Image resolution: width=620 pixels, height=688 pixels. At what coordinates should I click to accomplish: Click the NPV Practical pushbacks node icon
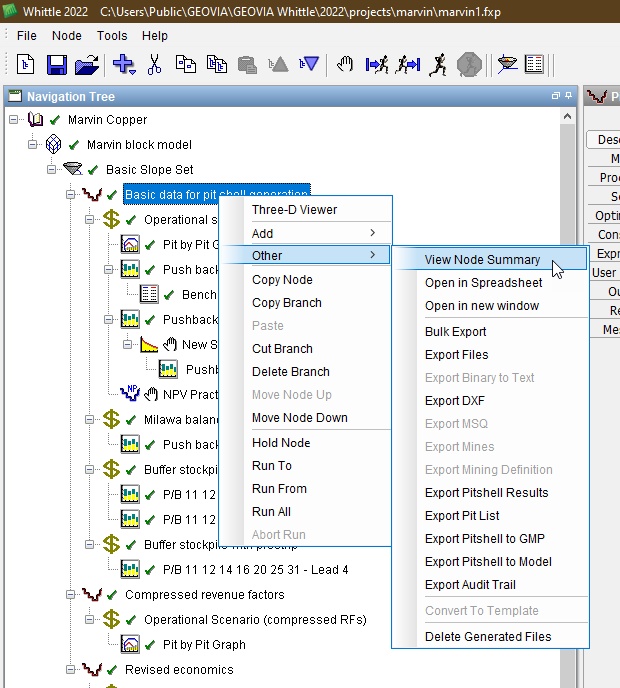[131, 393]
